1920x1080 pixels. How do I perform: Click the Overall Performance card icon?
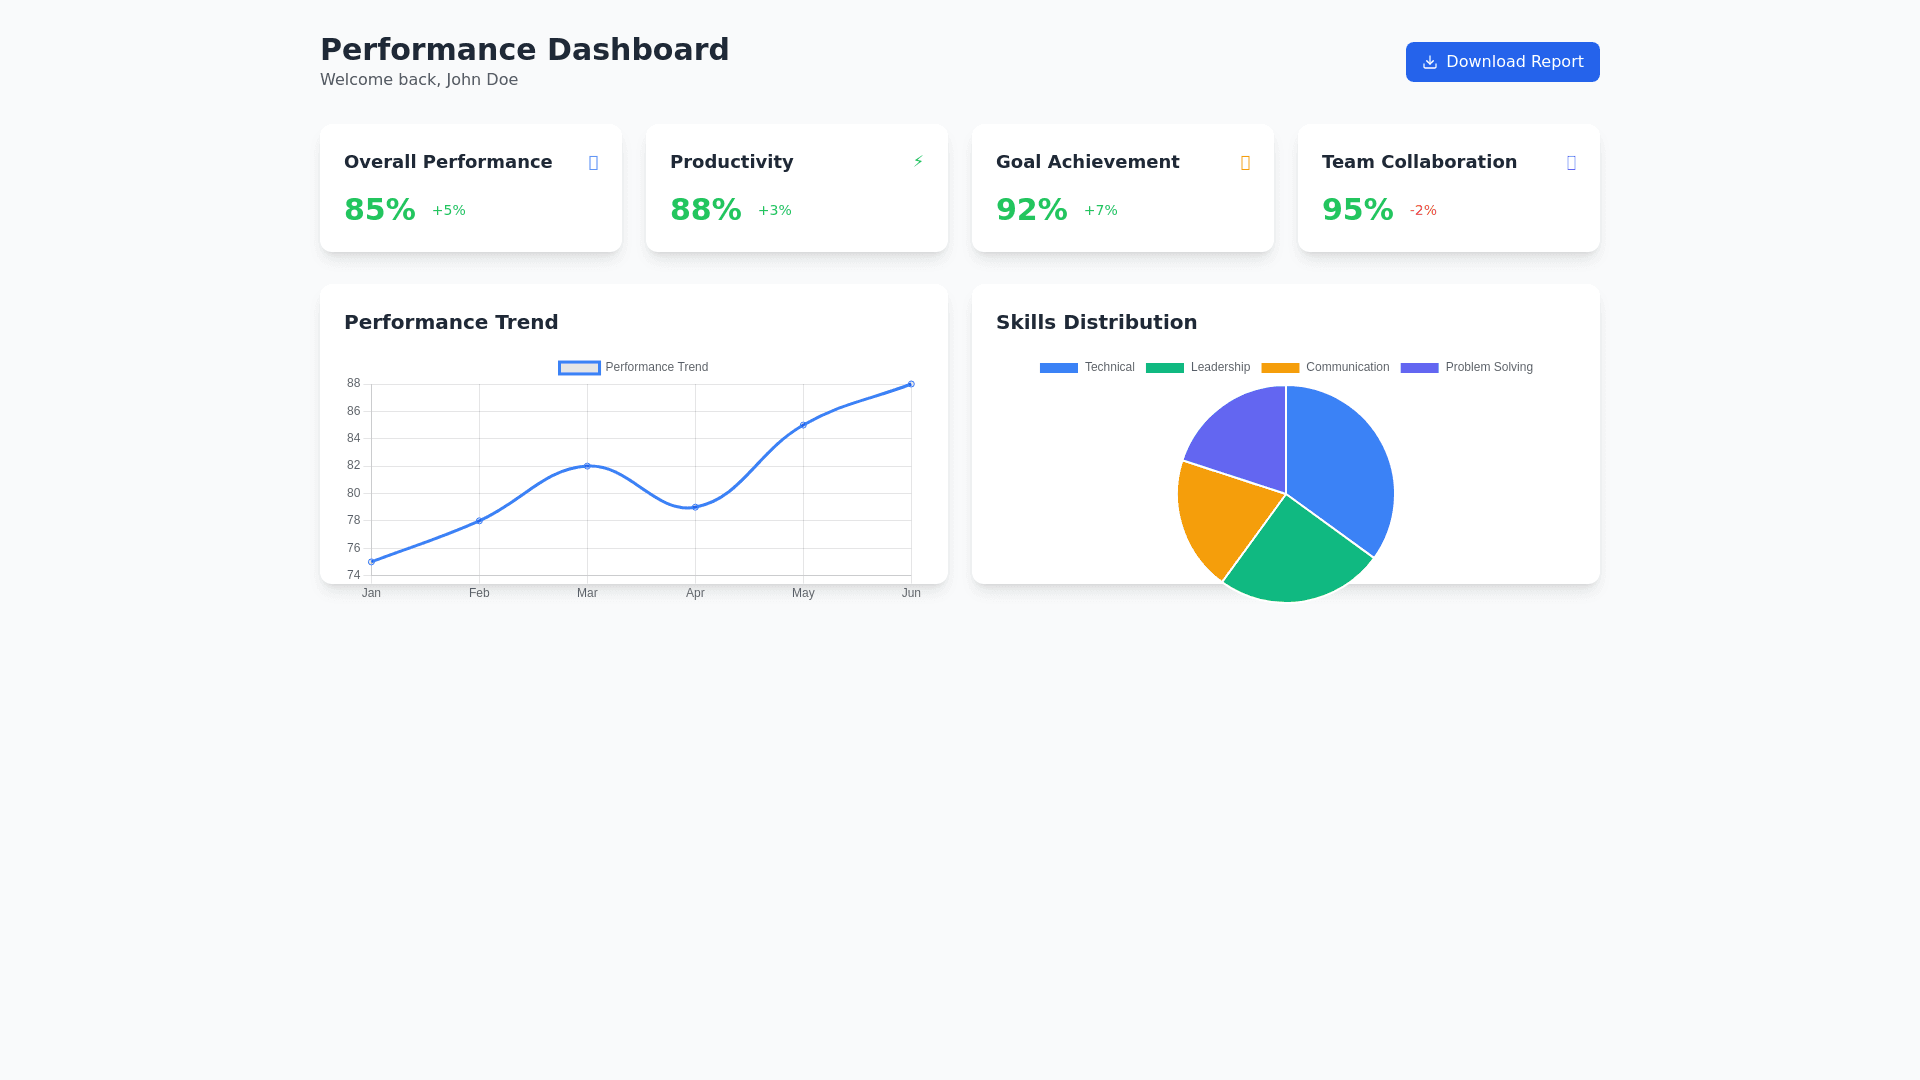point(593,163)
